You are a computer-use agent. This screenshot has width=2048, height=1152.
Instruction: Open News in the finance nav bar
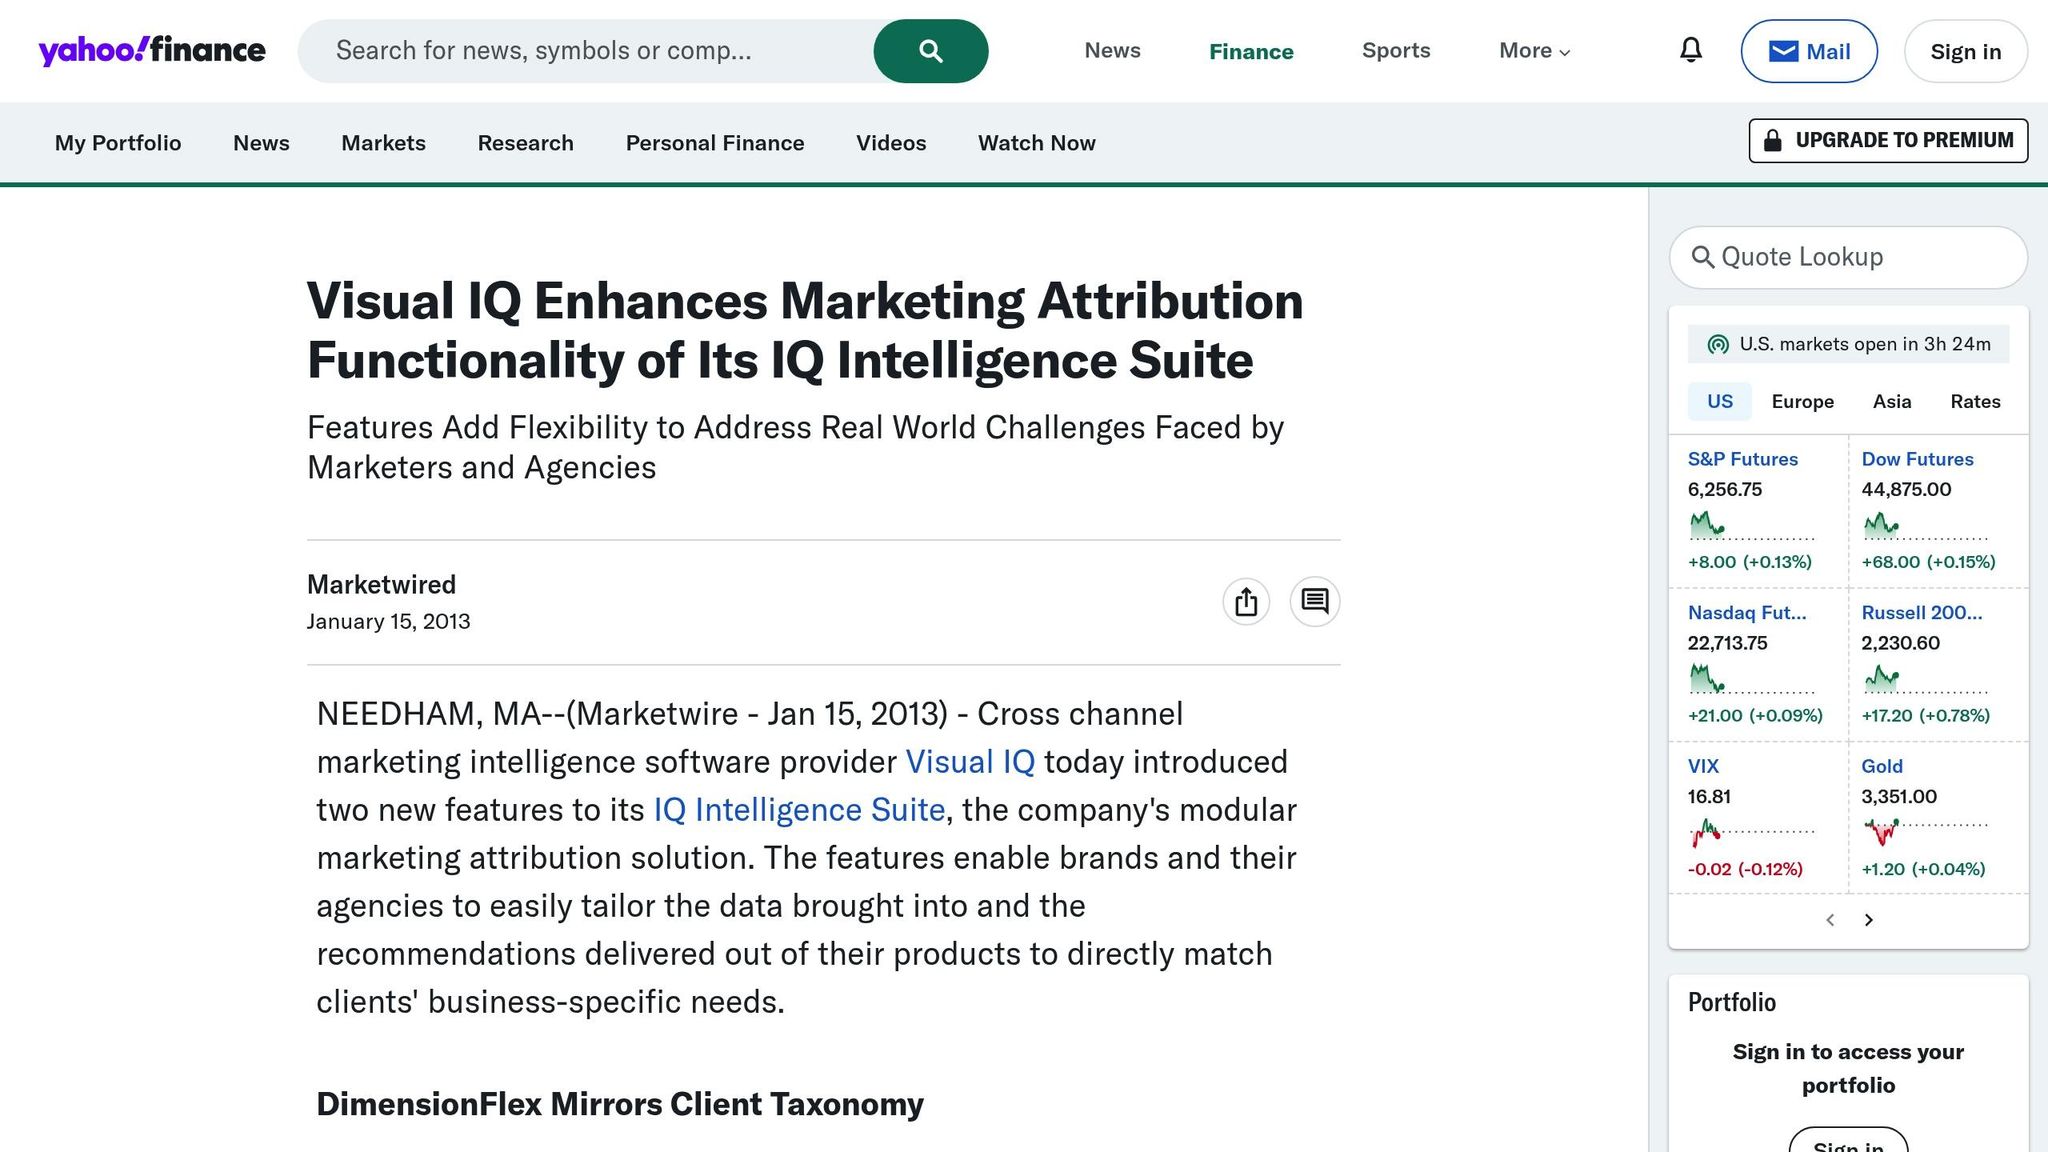click(261, 143)
